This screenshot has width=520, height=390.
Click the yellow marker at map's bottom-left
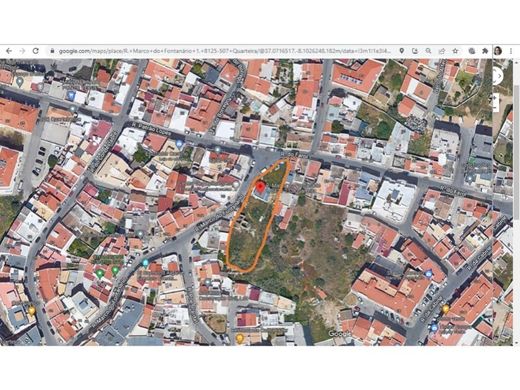pos(31,311)
